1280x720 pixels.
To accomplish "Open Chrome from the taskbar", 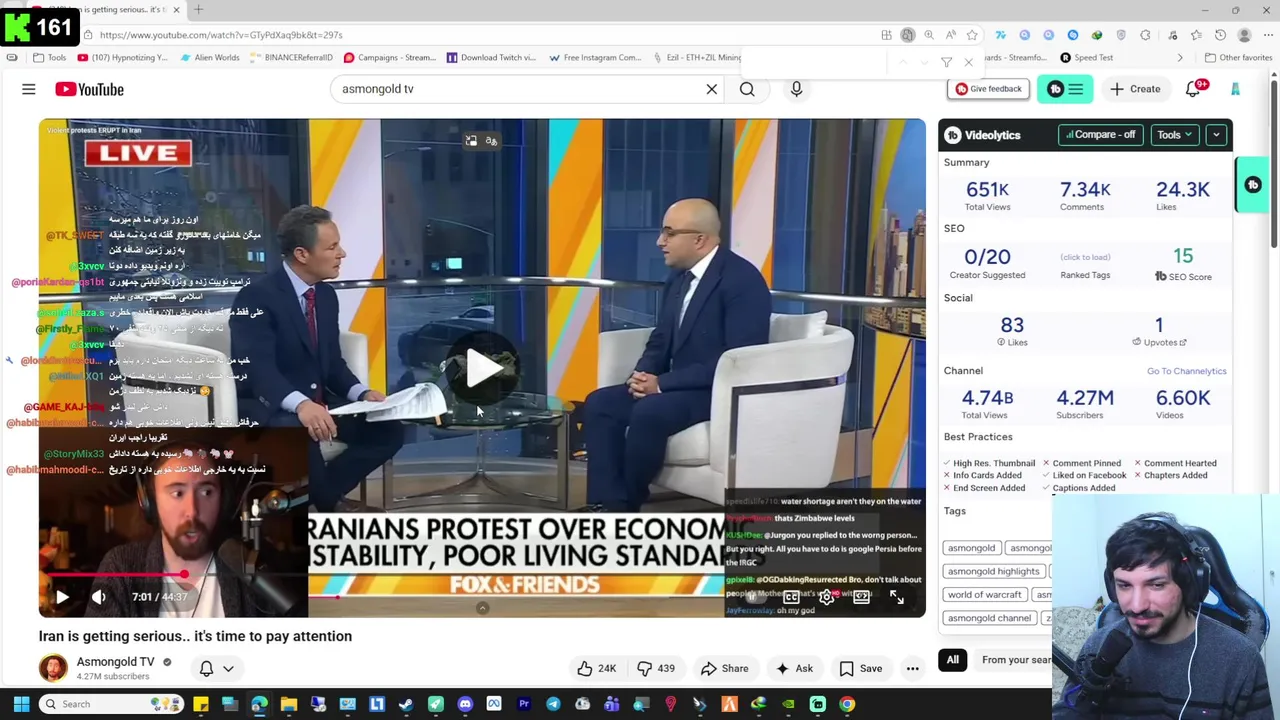I will (847, 704).
